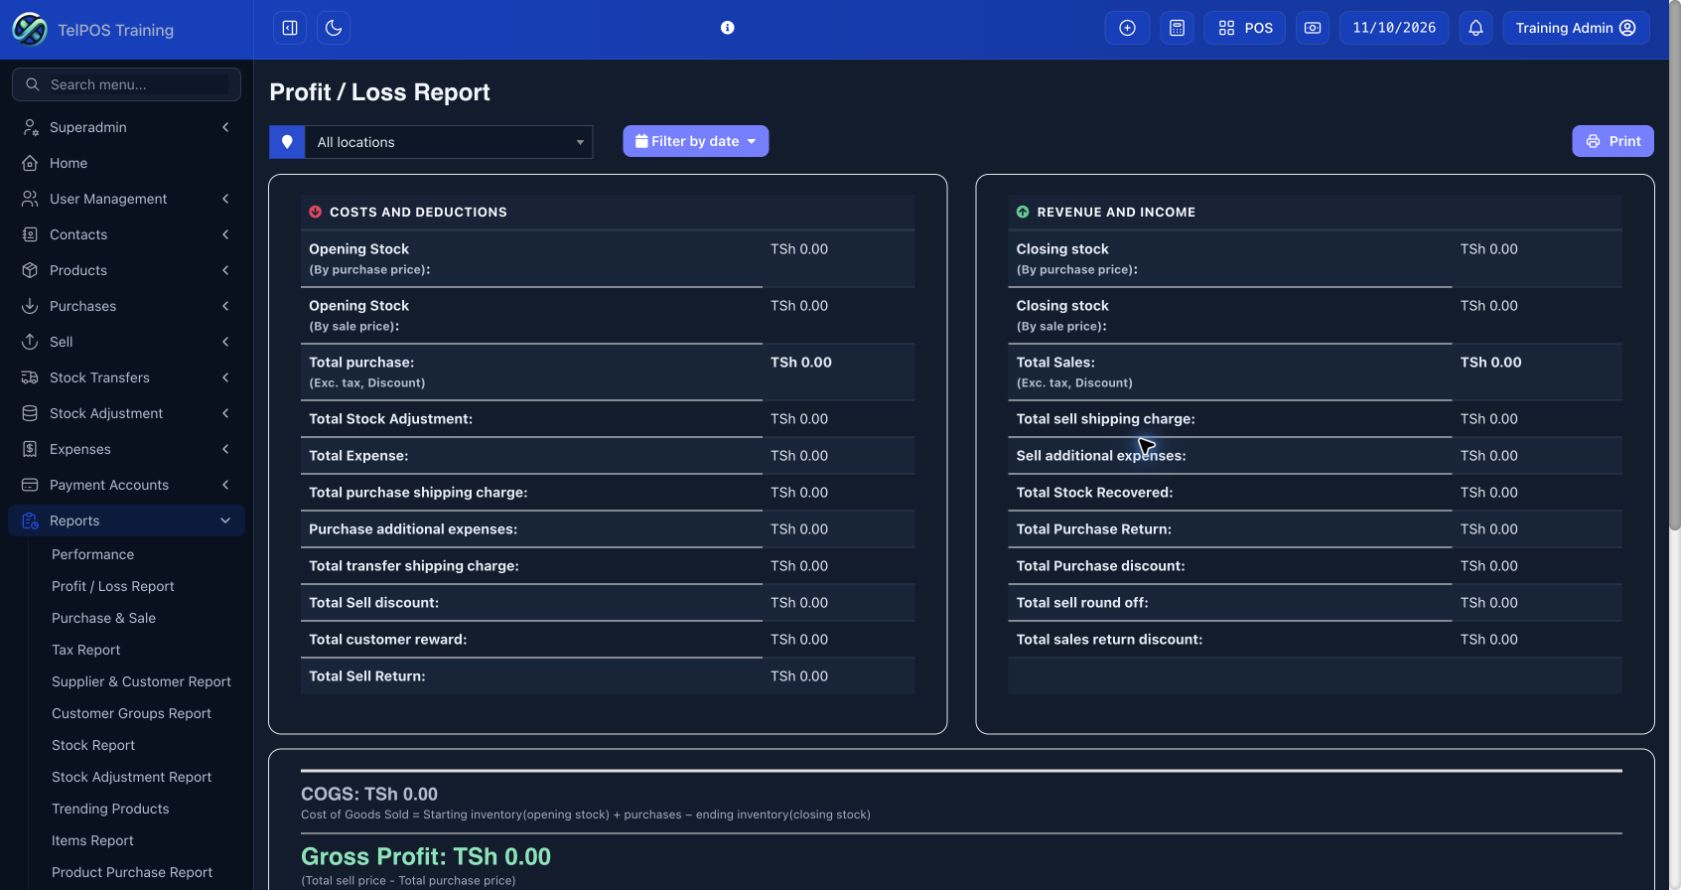Open the POS button
1681x890 pixels.
1245,28
